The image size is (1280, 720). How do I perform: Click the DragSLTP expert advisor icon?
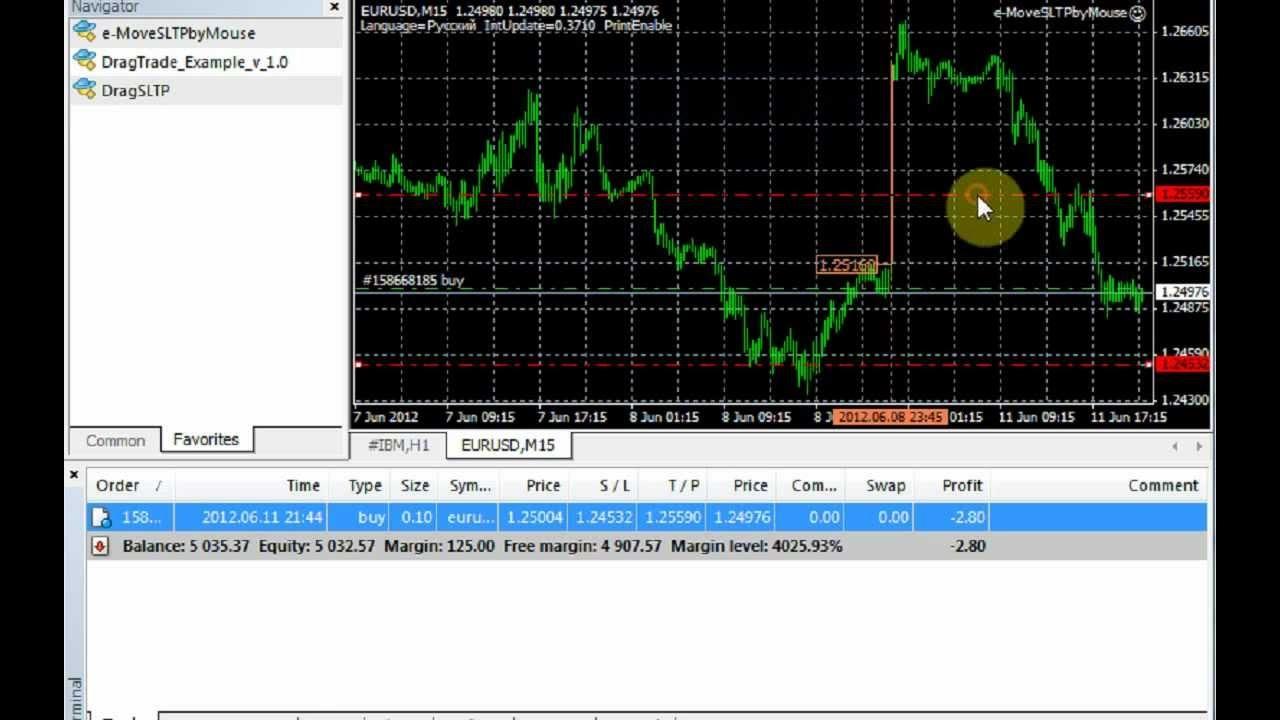point(85,90)
